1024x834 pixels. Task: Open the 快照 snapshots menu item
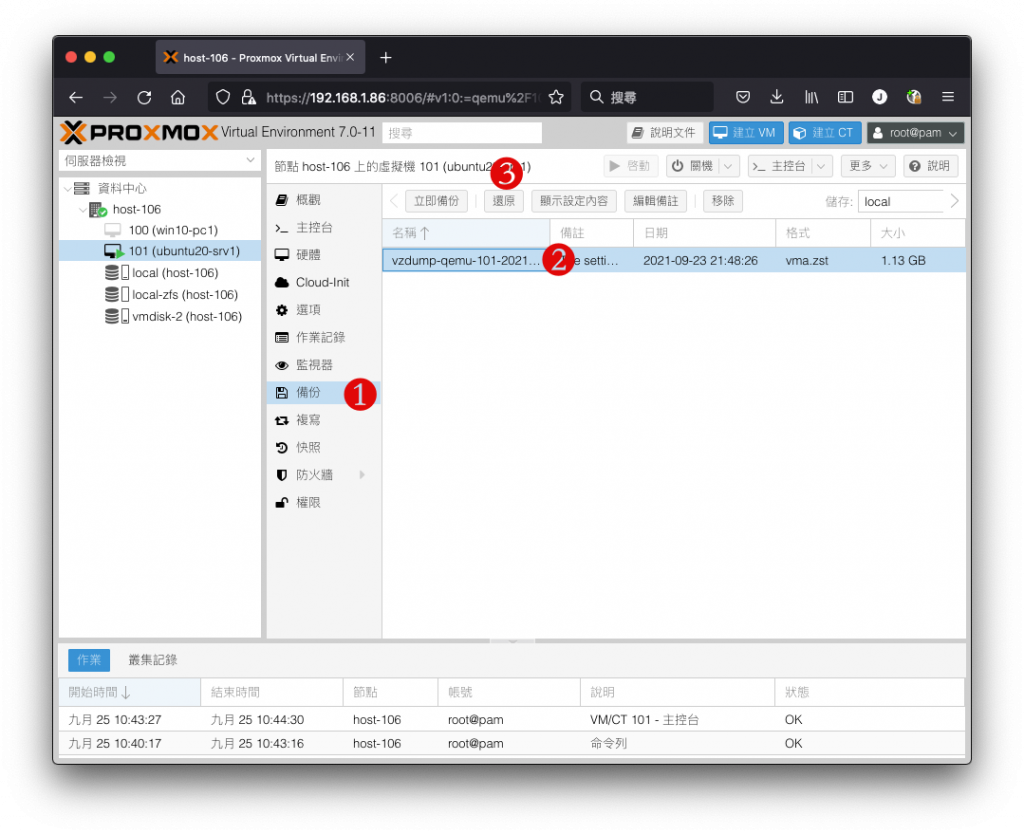pos(324,447)
